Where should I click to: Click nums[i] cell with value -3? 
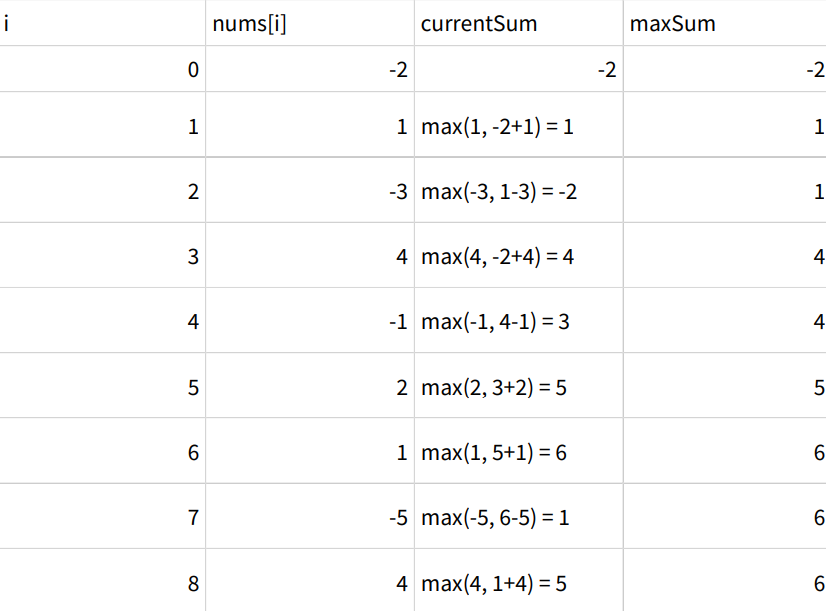click(x=310, y=191)
